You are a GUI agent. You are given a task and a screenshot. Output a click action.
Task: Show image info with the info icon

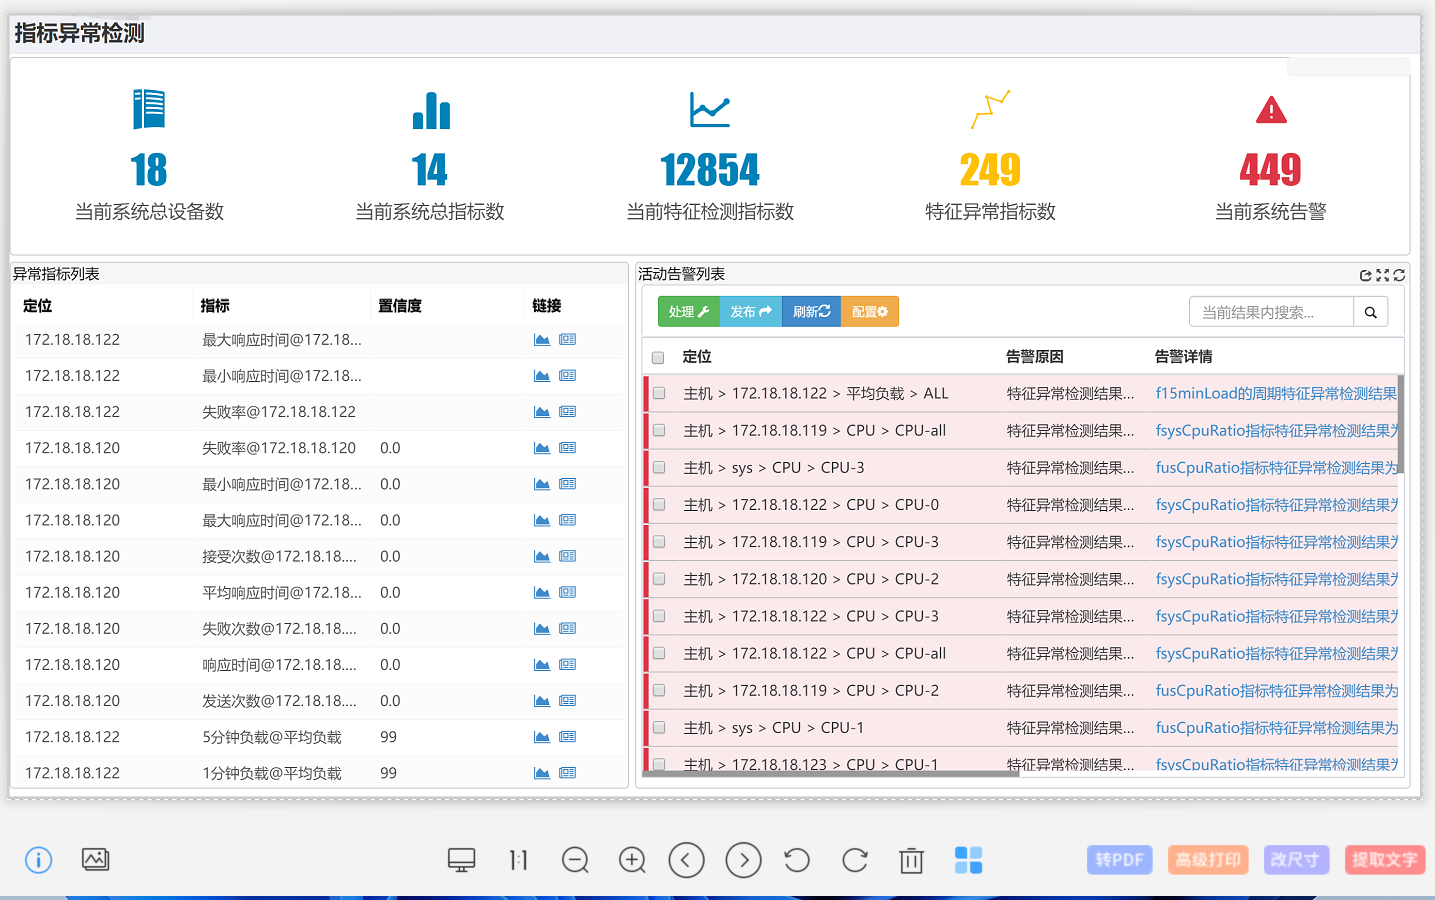click(x=38, y=860)
